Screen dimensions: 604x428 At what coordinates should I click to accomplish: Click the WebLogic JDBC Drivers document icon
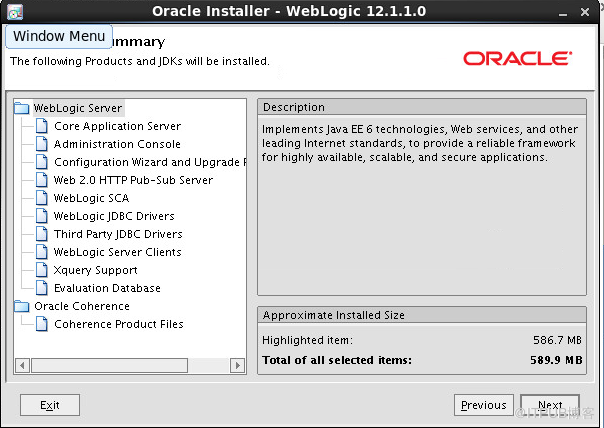coord(42,216)
